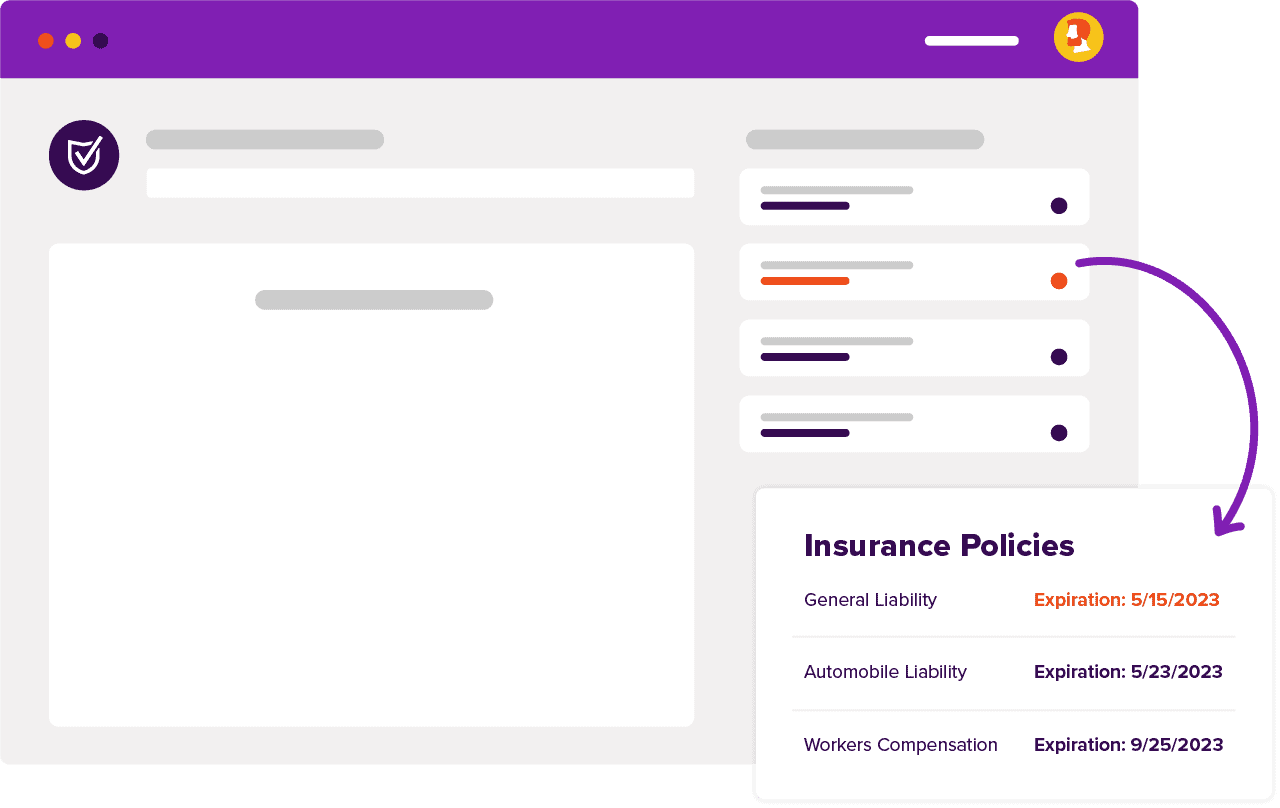Select the third card in right list
This screenshot has height=808, width=1280.
click(x=914, y=348)
